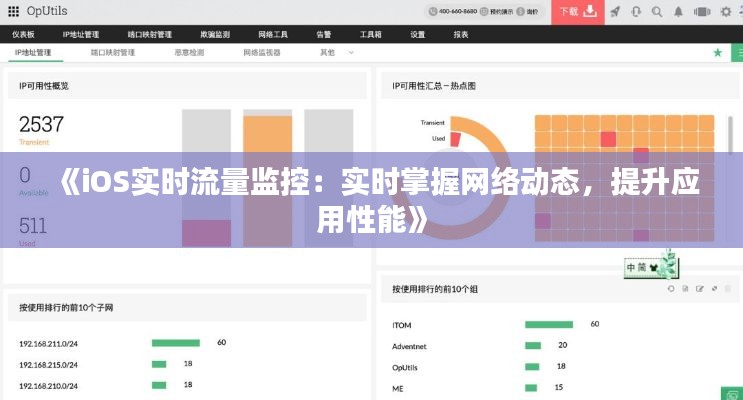Click the red cell in heatmap
The height and width of the screenshot is (400, 743).
coord(608,139)
